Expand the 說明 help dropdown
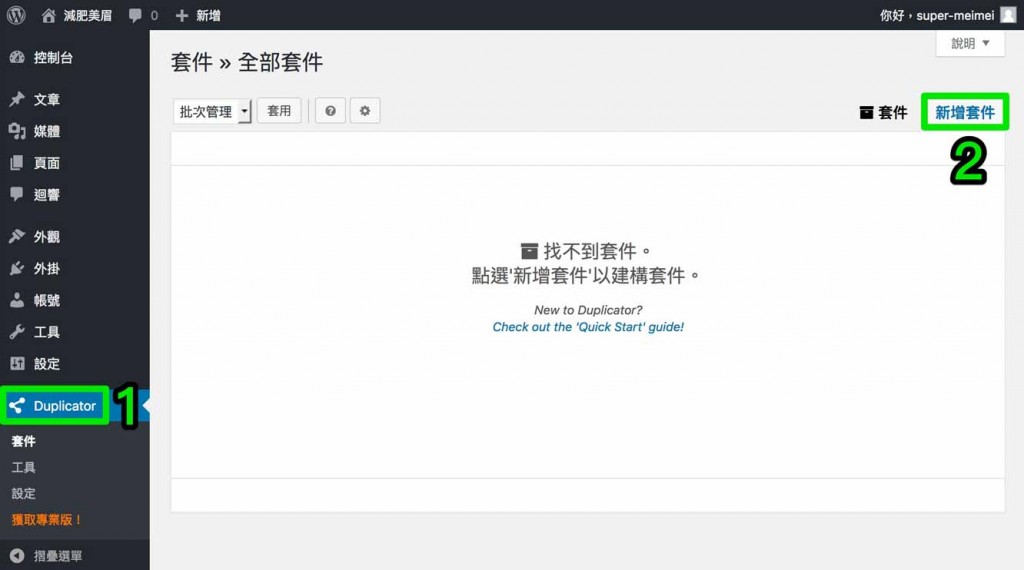This screenshot has width=1024, height=570. point(970,43)
